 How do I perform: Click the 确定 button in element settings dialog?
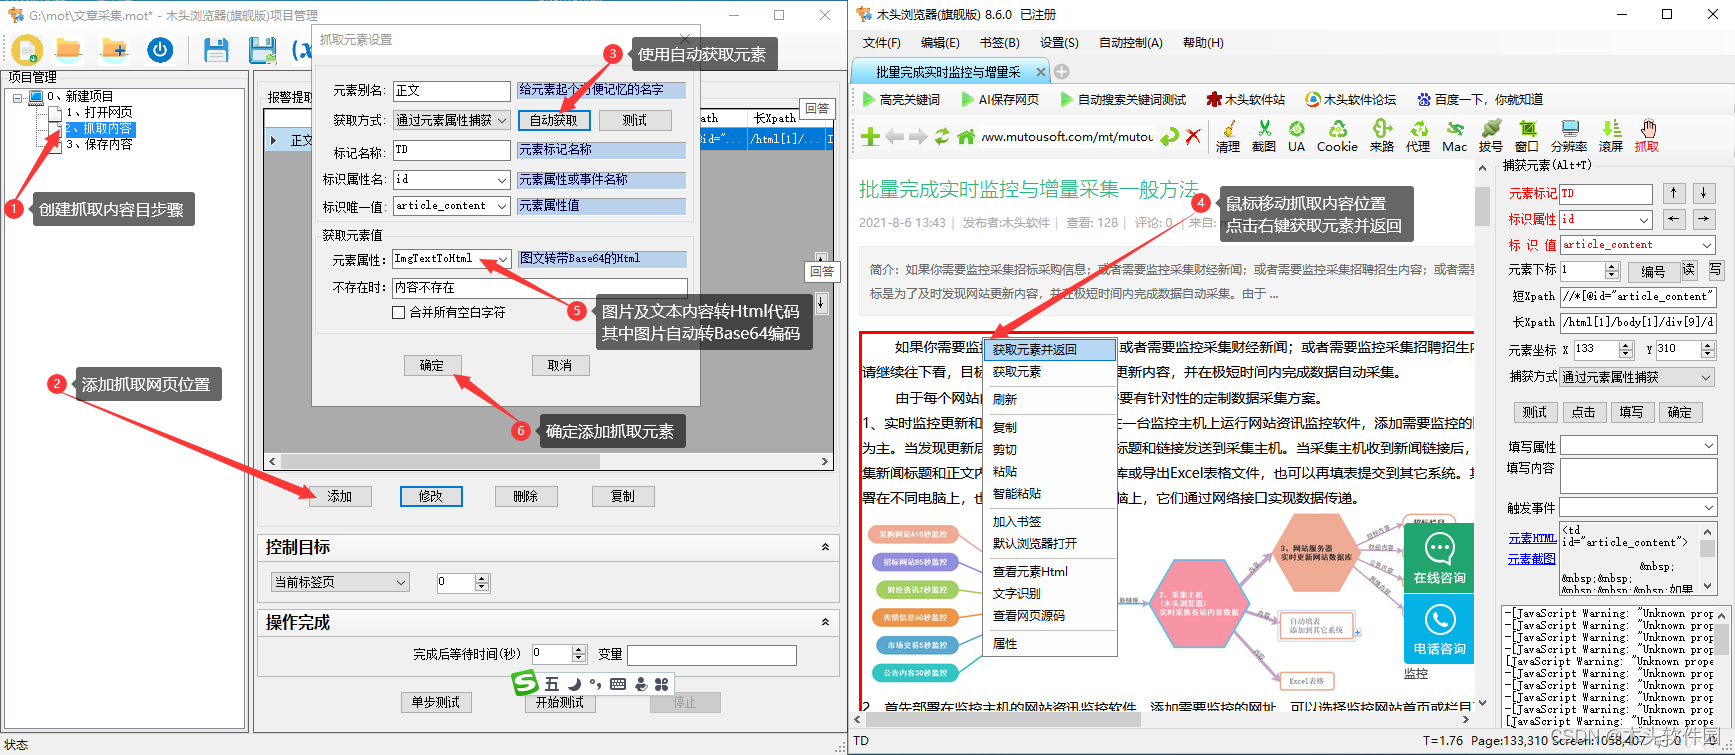click(432, 366)
